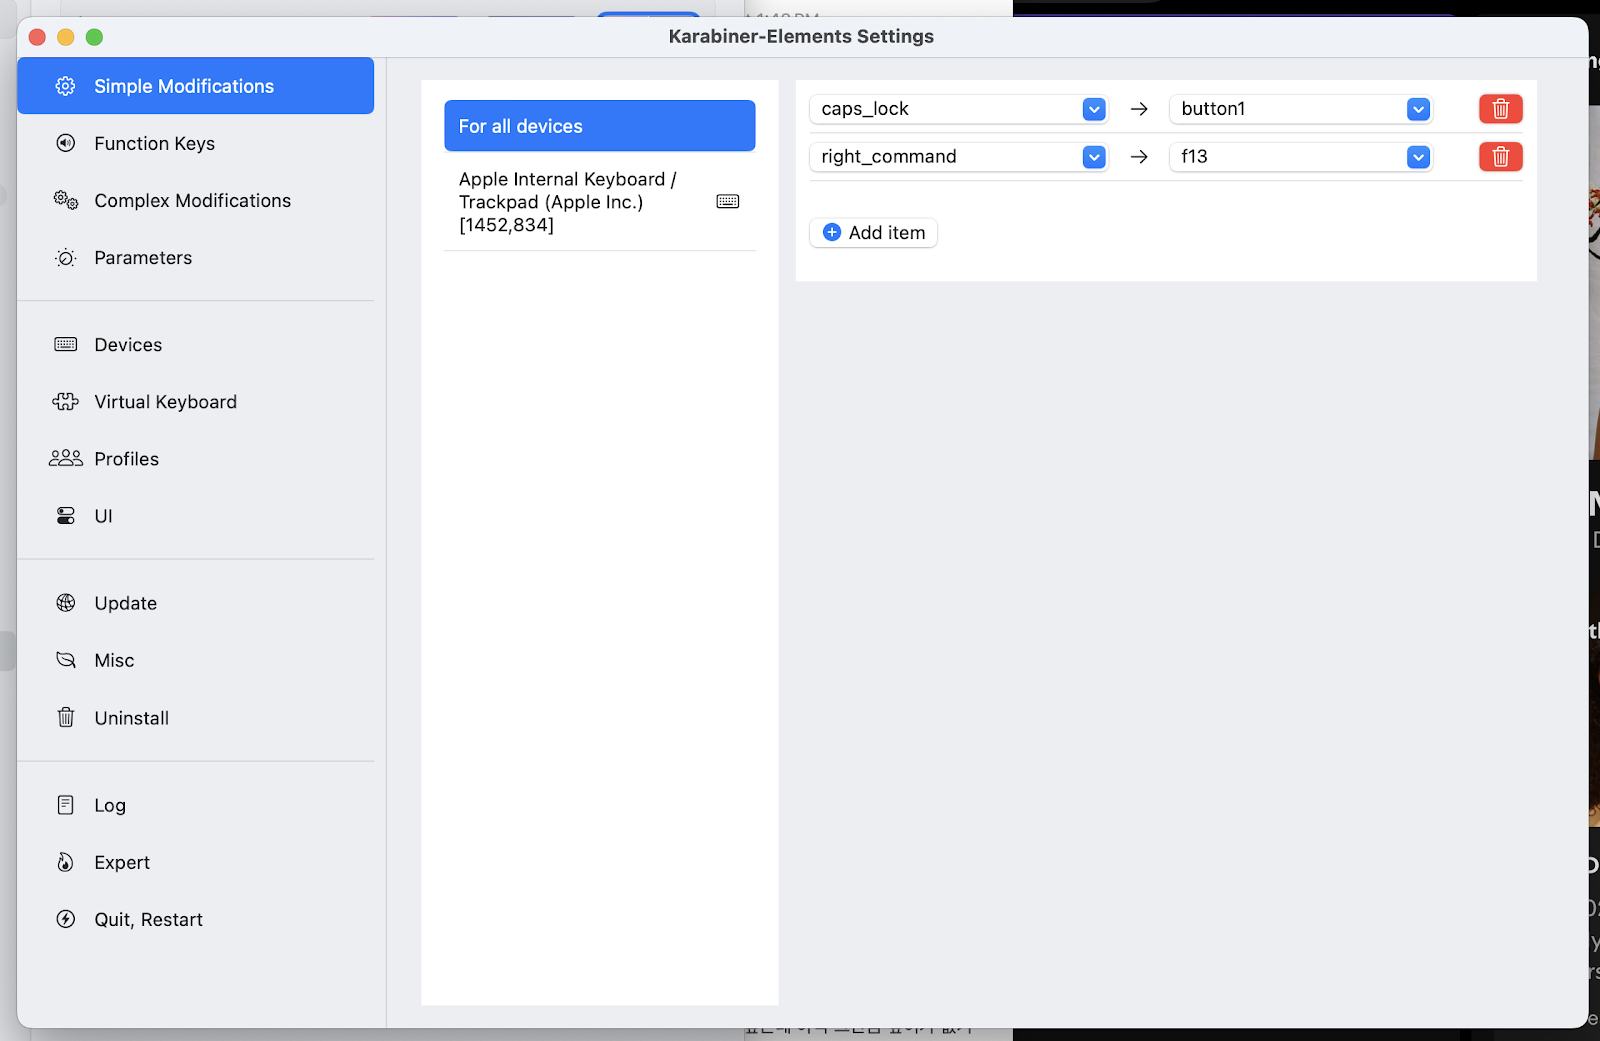Open the Quit, Restart label
Viewport: 1600px width, 1041px height.
148,919
